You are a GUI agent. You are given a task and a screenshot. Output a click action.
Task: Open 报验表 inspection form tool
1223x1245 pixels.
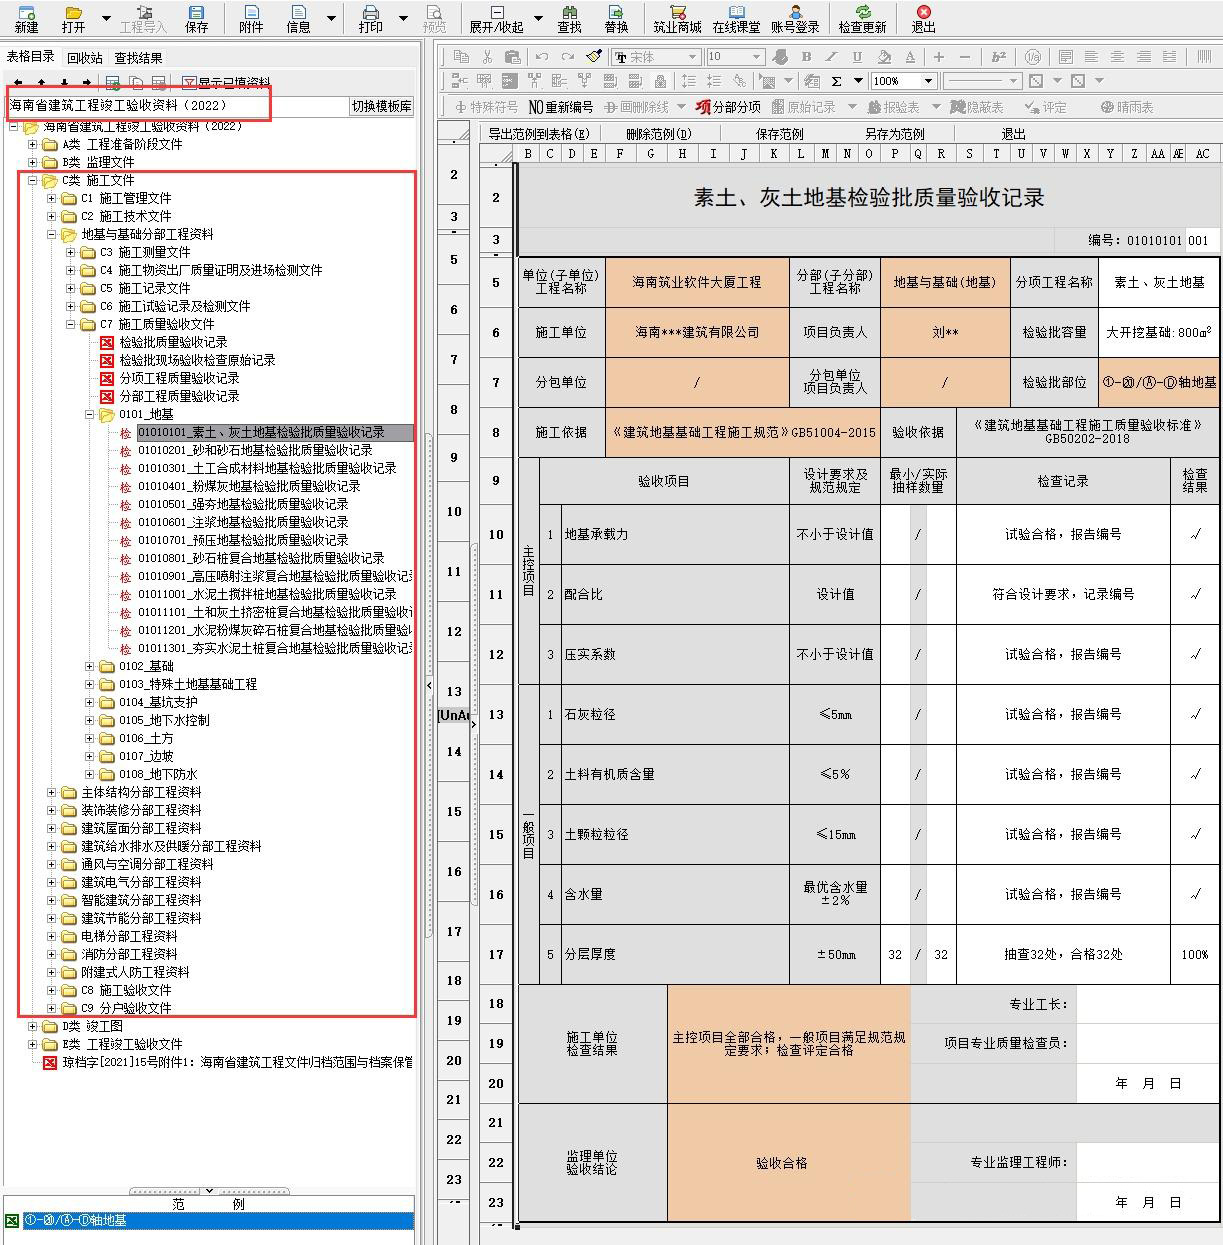pyautogui.click(x=893, y=107)
